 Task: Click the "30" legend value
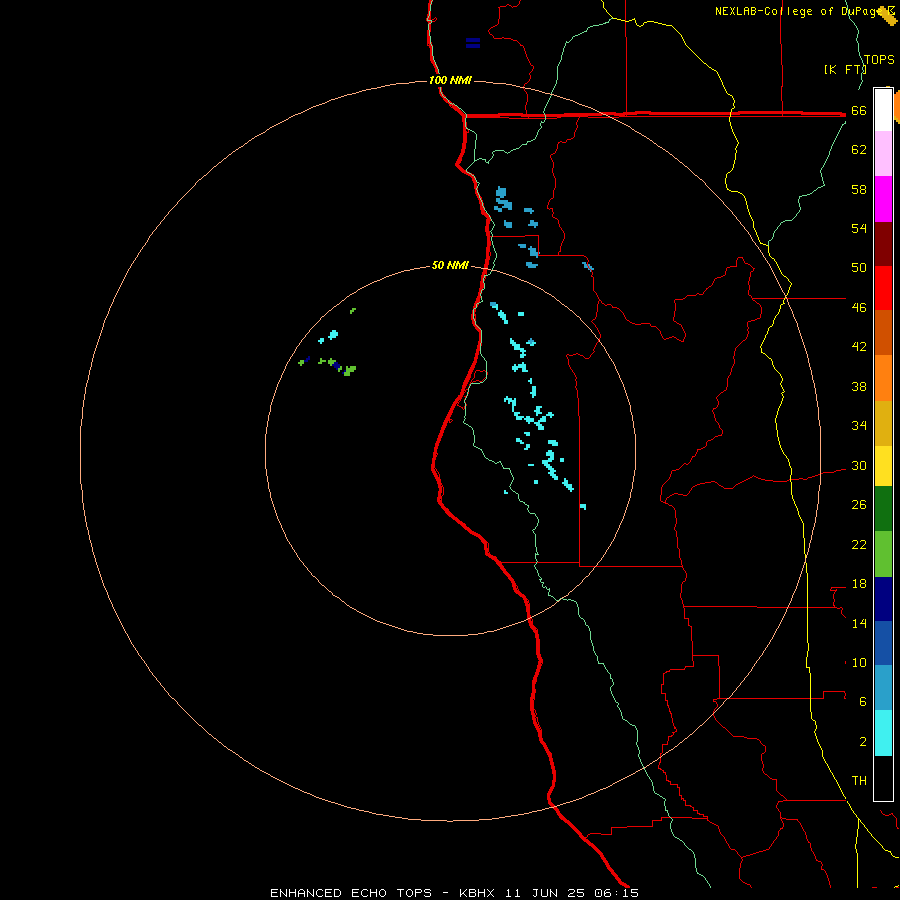click(859, 465)
